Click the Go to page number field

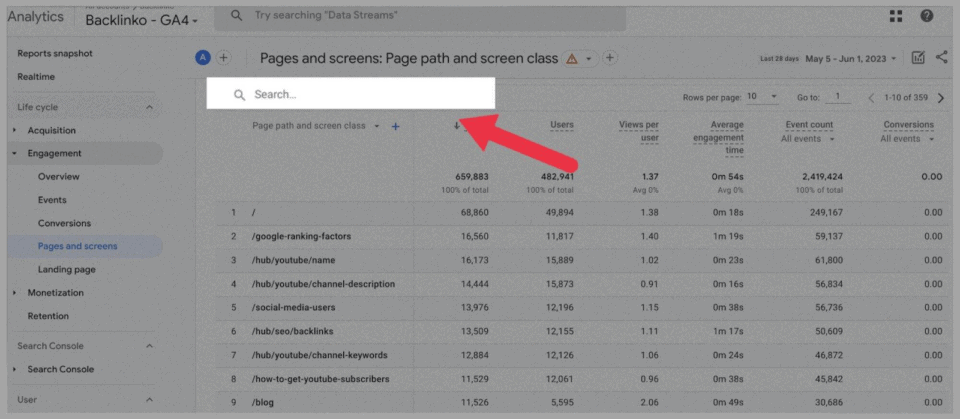click(x=836, y=97)
